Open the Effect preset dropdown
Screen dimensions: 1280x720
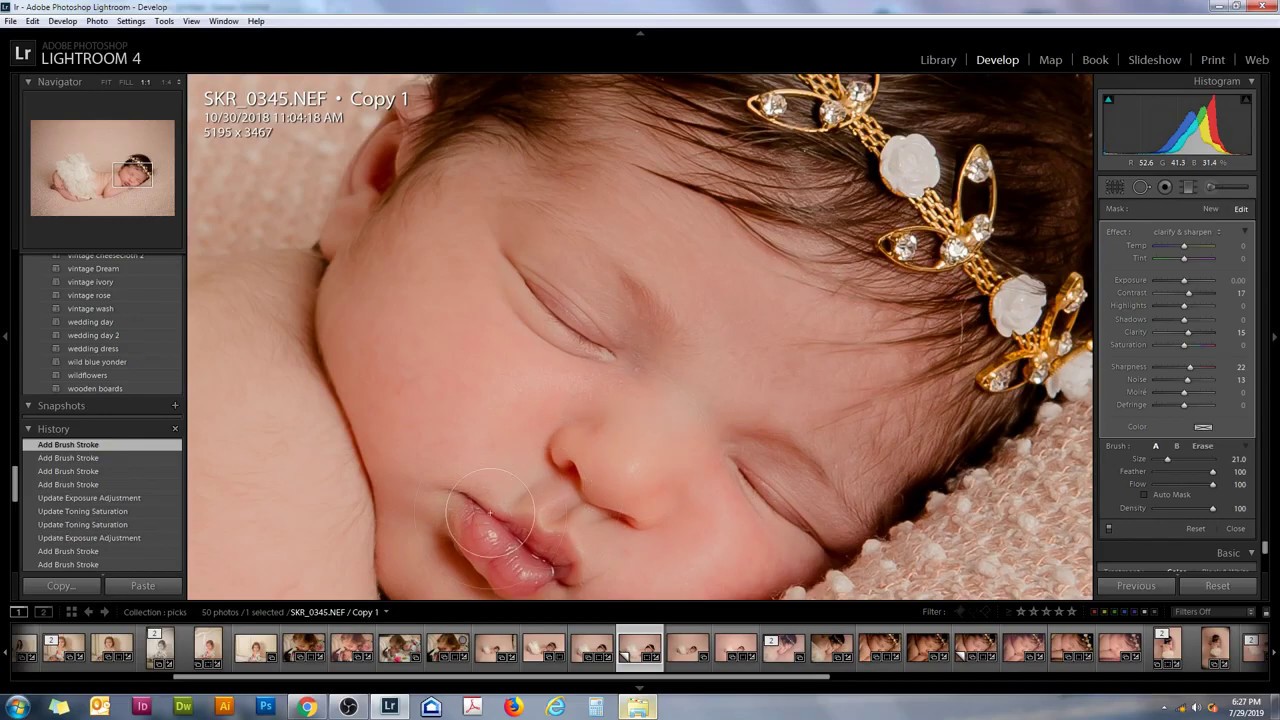coord(1187,232)
